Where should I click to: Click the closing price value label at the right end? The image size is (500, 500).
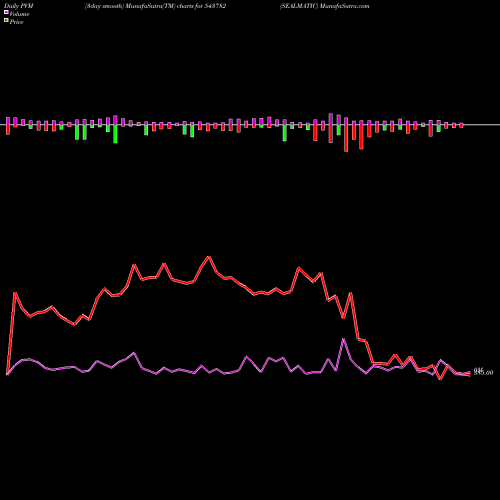[x=483, y=373]
